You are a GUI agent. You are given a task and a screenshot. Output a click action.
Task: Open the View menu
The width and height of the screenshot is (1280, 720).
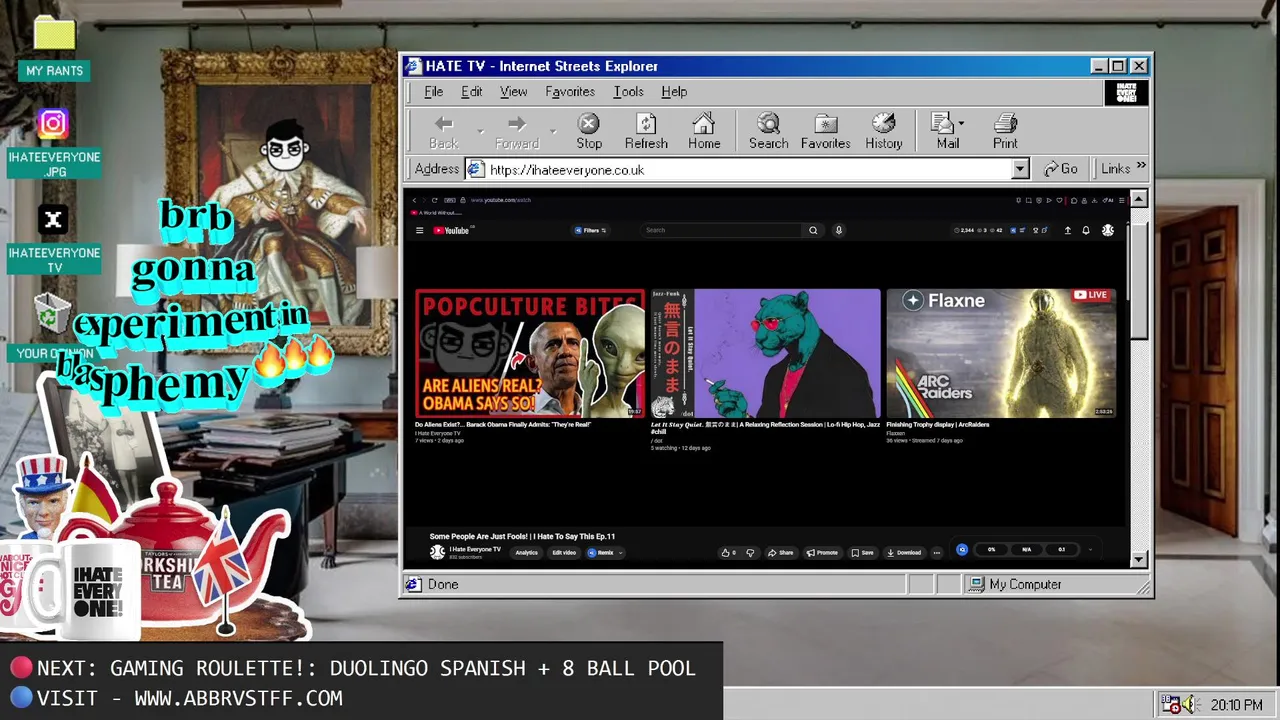point(513,91)
